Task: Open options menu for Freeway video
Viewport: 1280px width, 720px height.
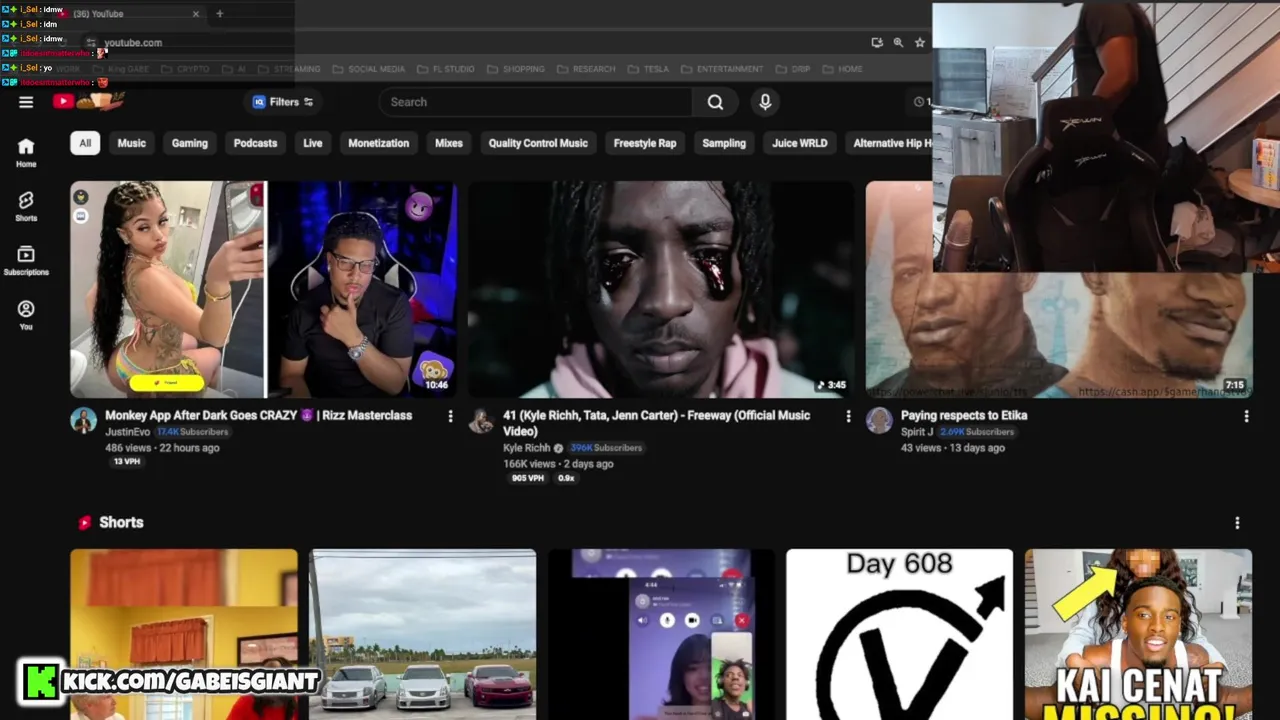Action: pos(848,416)
